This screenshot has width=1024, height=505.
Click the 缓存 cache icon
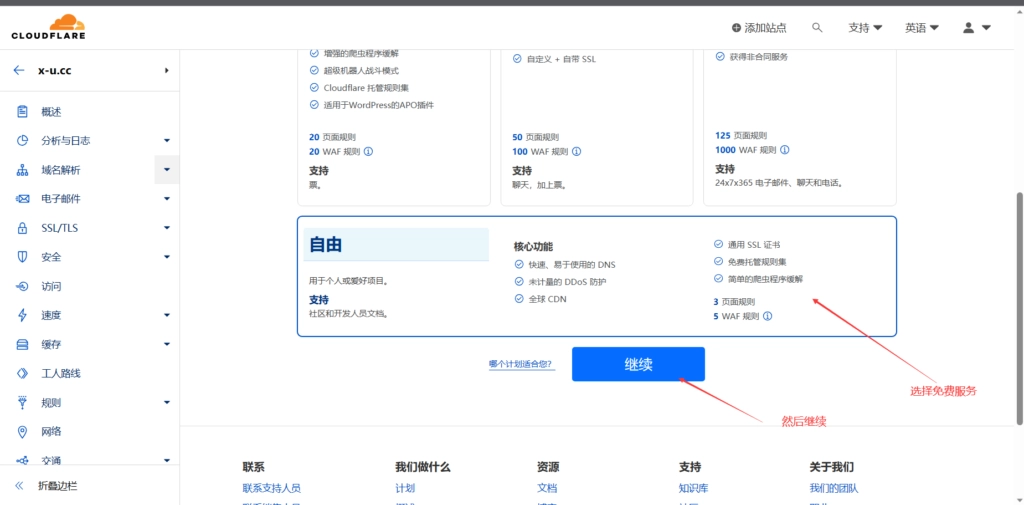(22, 344)
